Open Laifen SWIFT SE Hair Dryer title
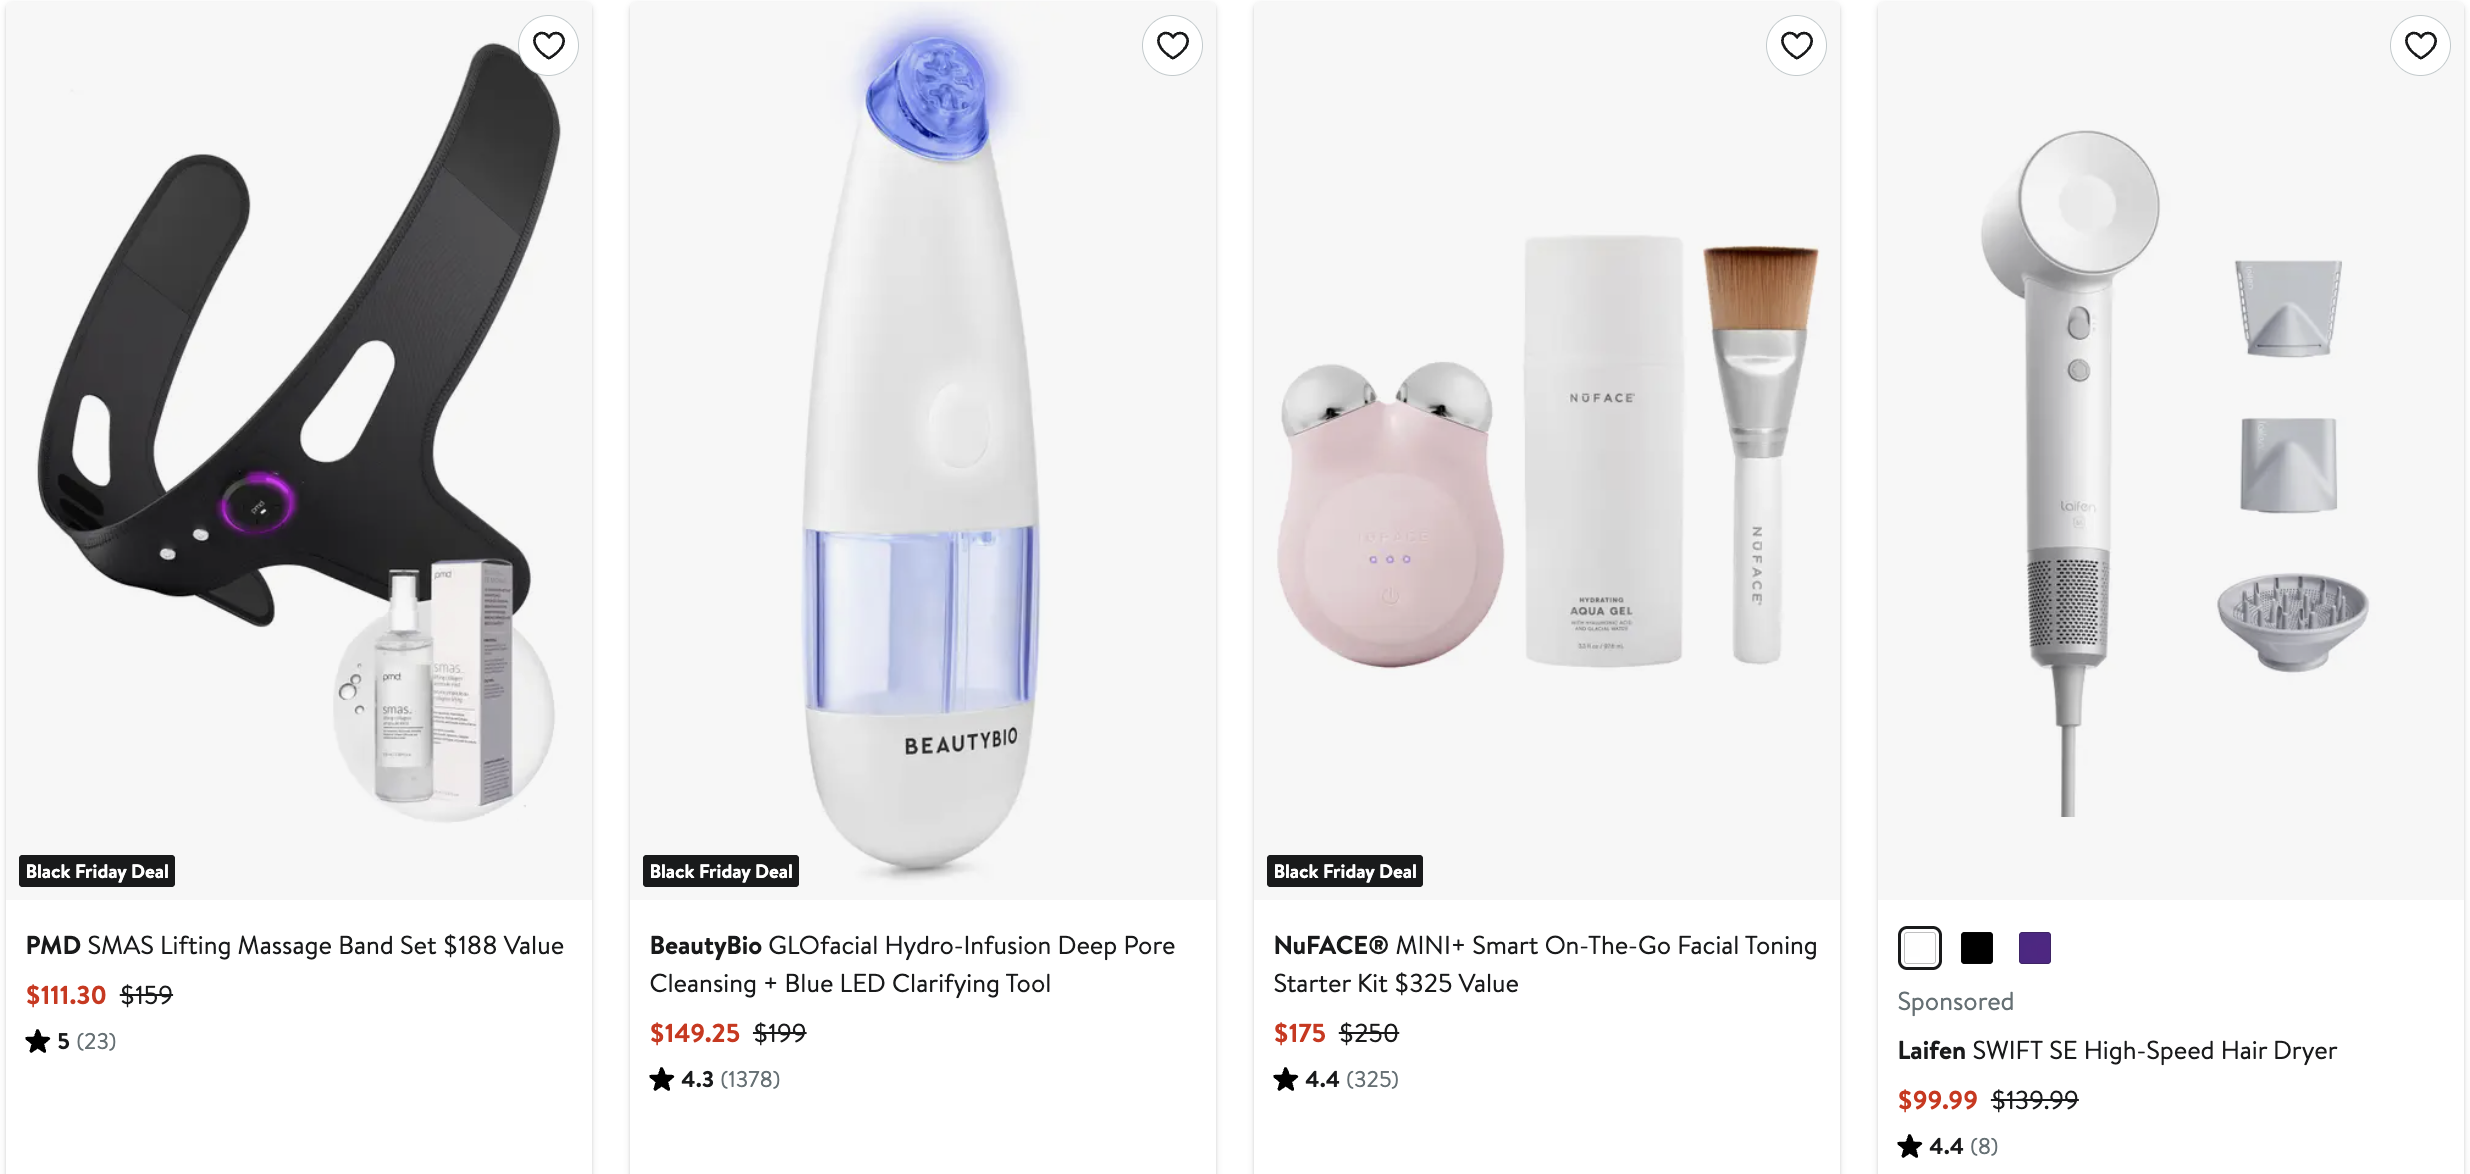The image size is (2470, 1174). point(2117,1051)
